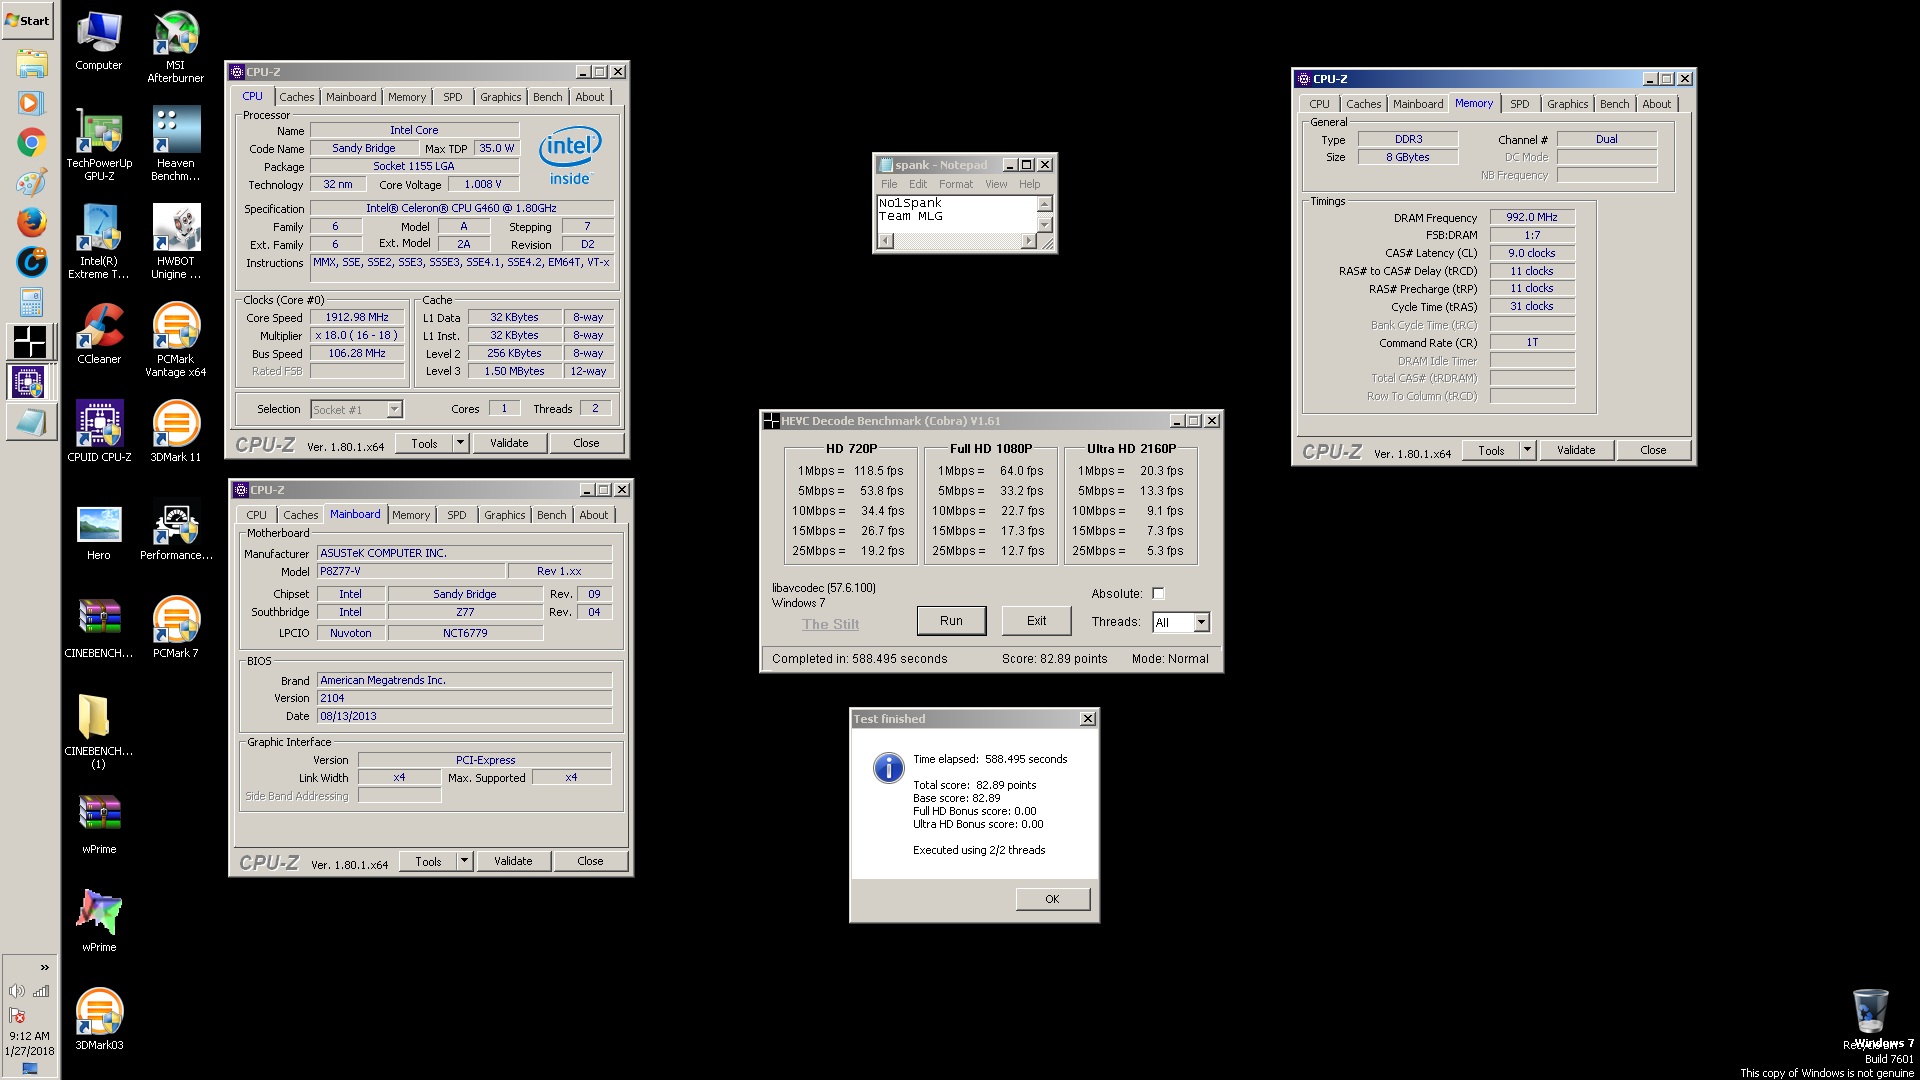The image size is (1920, 1080).
Task: Open CPUID CPU-Z desktop shortcut
Action: click(99, 432)
